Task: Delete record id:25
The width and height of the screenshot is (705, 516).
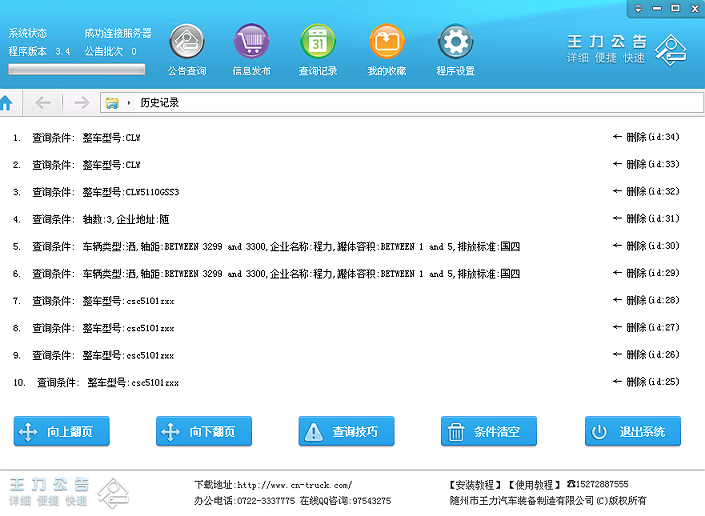Action: (646, 382)
